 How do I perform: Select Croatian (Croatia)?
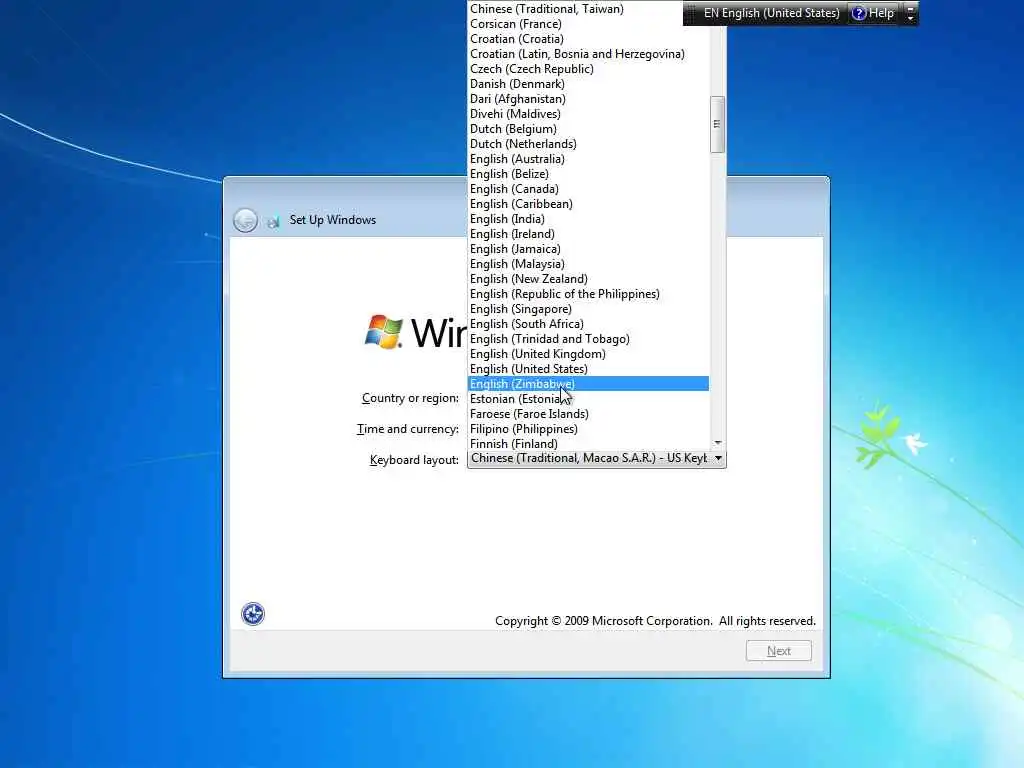click(x=588, y=39)
